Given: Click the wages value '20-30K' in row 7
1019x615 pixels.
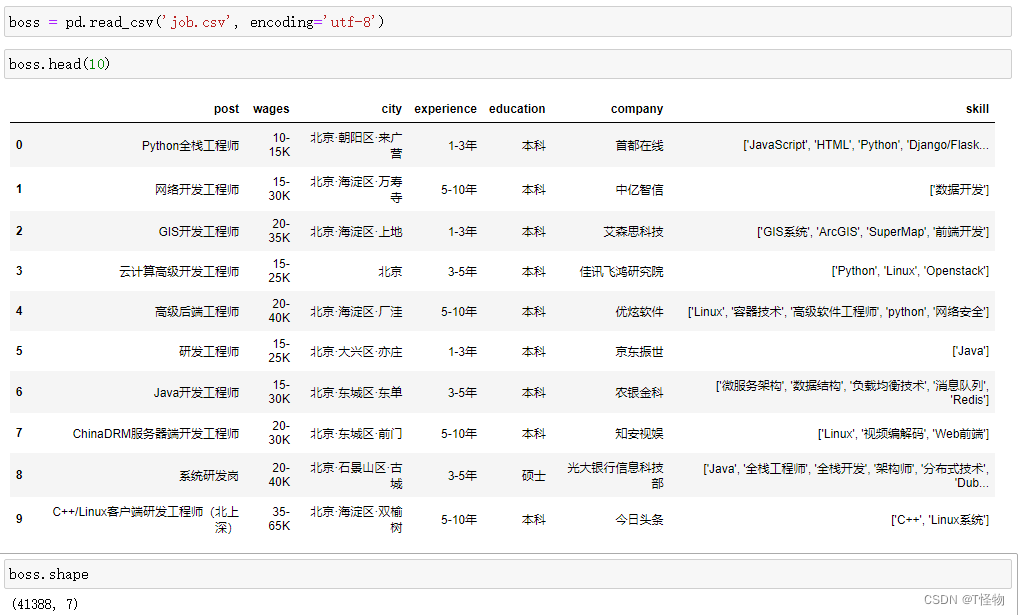Looking at the screenshot, I should pyautogui.click(x=279, y=433).
